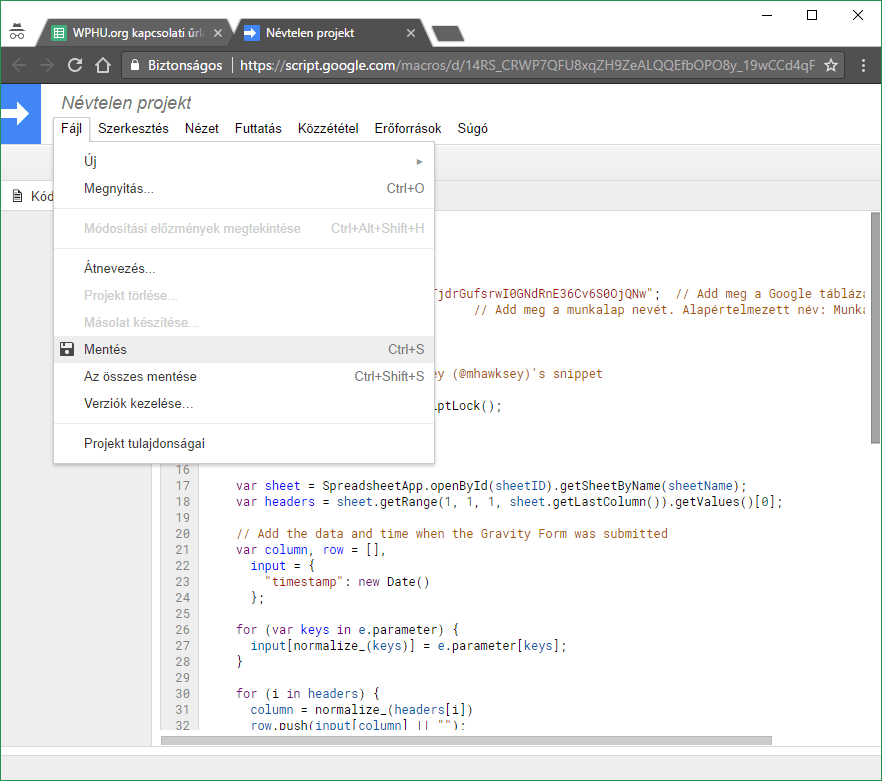Click the Névtelen projekt title to rename
The image size is (882, 781).
pyautogui.click(x=126, y=103)
